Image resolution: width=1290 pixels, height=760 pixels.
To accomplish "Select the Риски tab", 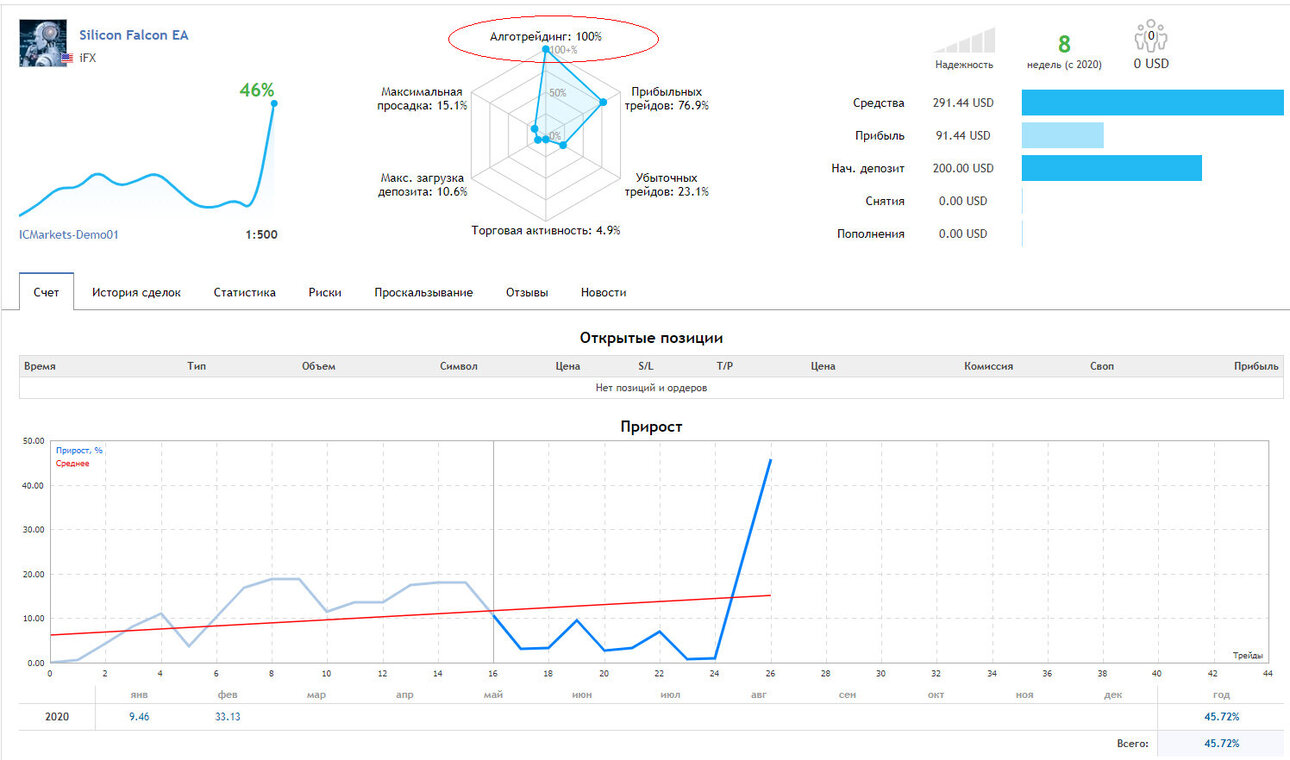I will click(x=325, y=293).
